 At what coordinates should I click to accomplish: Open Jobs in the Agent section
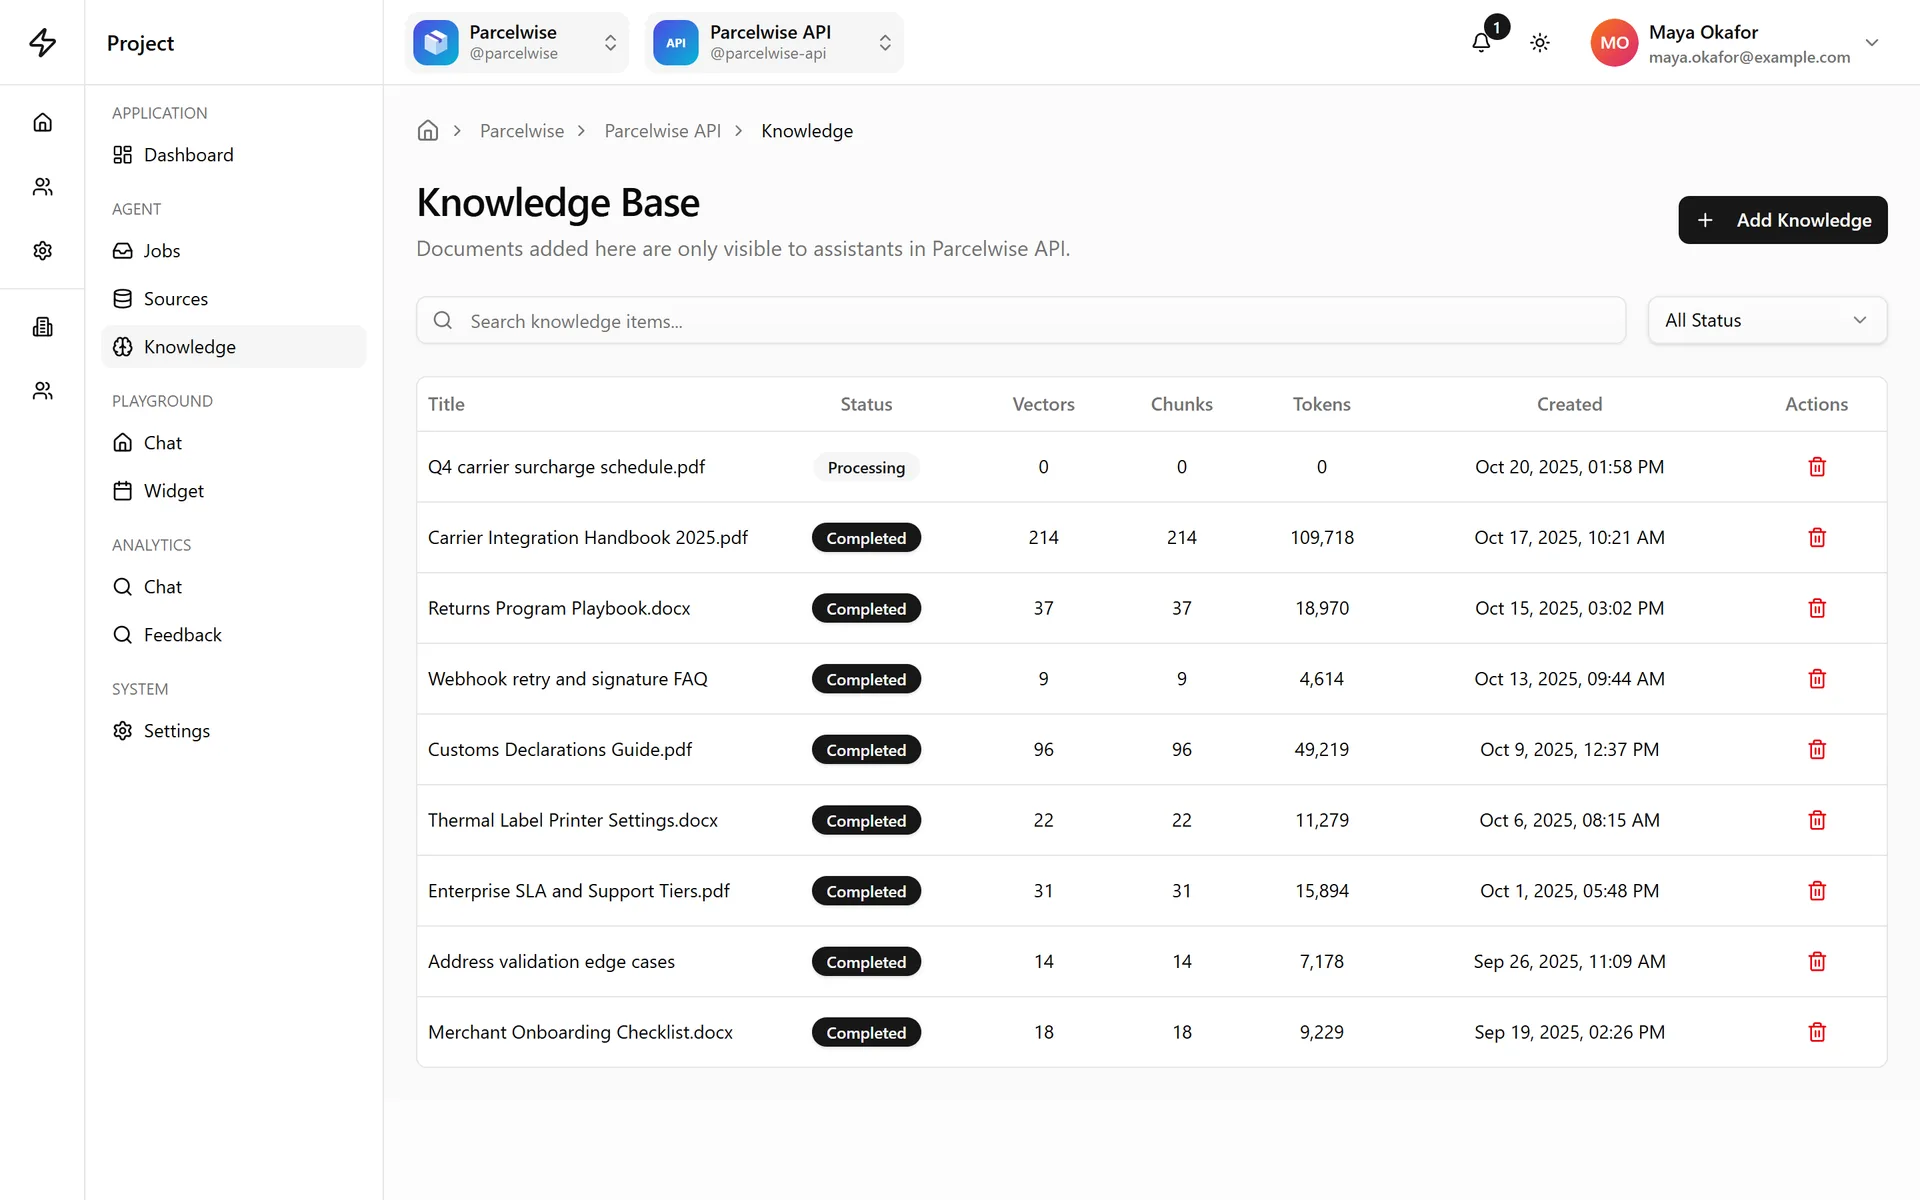pos(234,251)
